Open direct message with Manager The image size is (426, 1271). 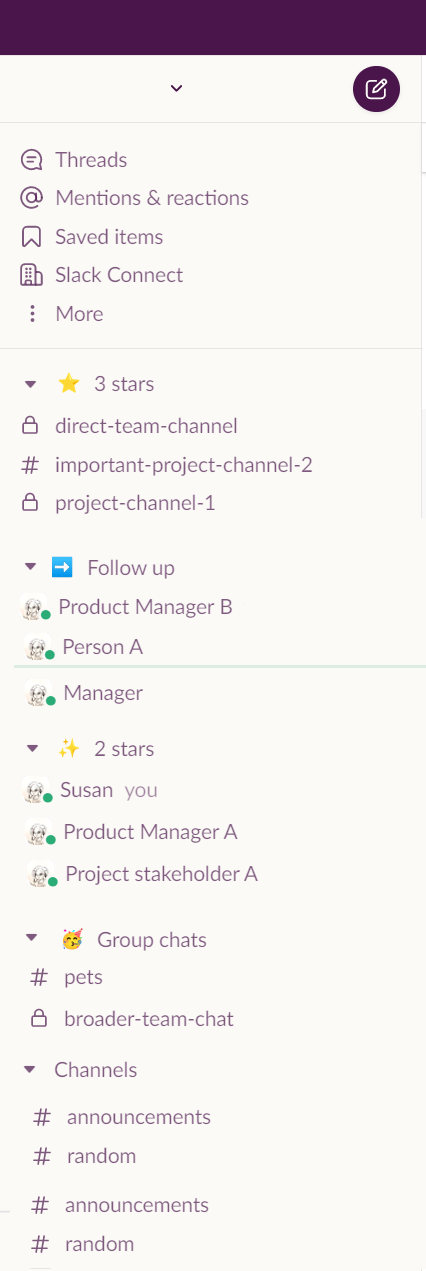[x=84, y=693]
